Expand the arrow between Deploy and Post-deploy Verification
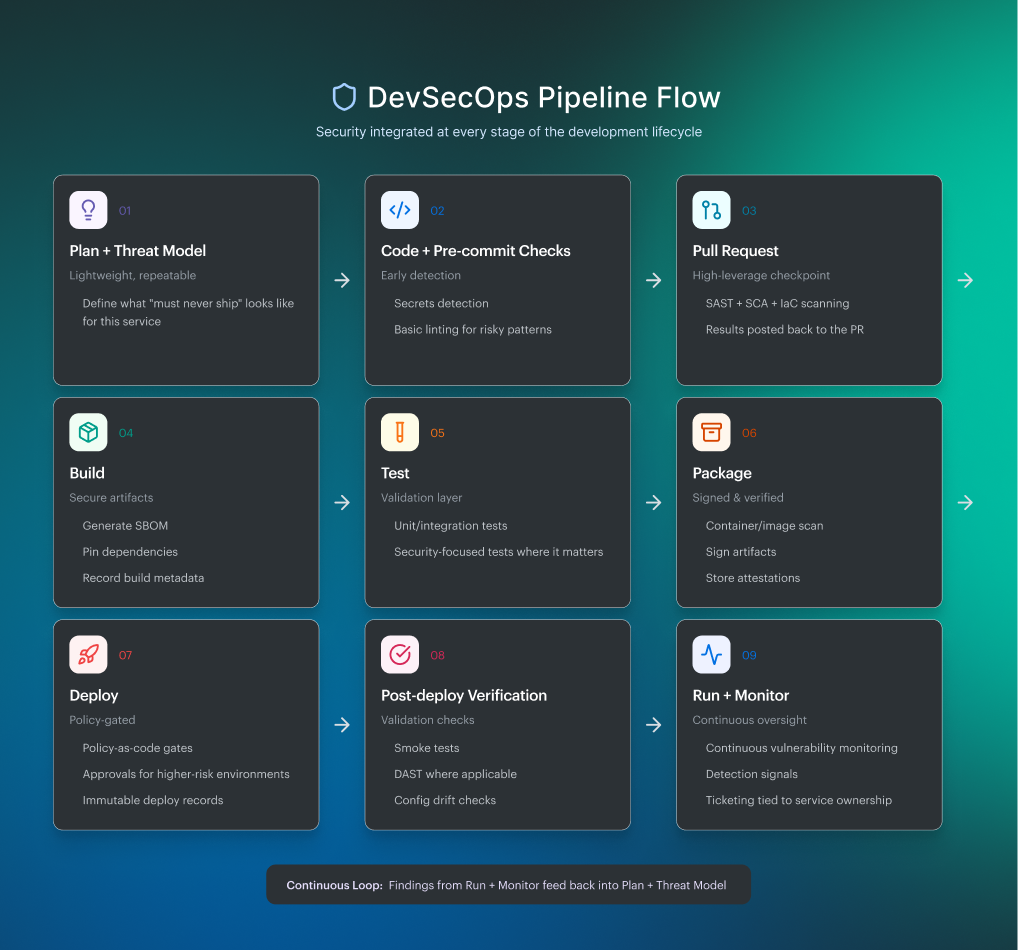The width and height of the screenshot is (1018, 950). 343,724
